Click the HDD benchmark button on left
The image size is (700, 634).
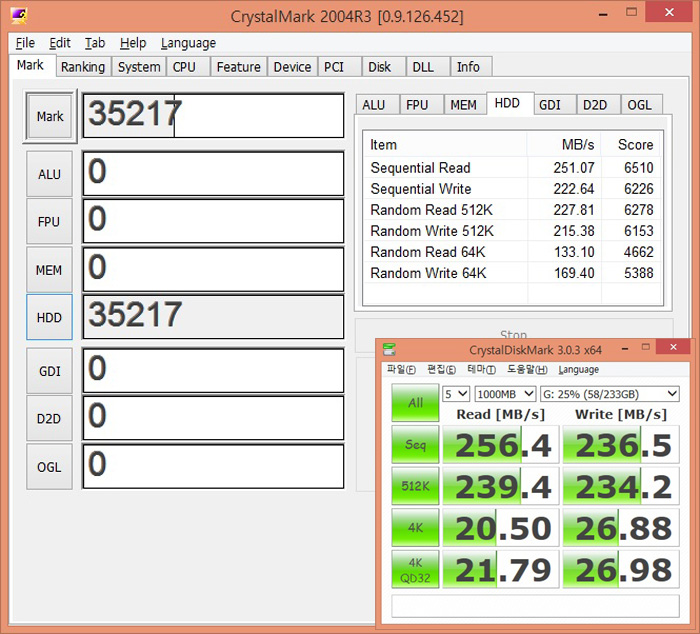[x=50, y=318]
